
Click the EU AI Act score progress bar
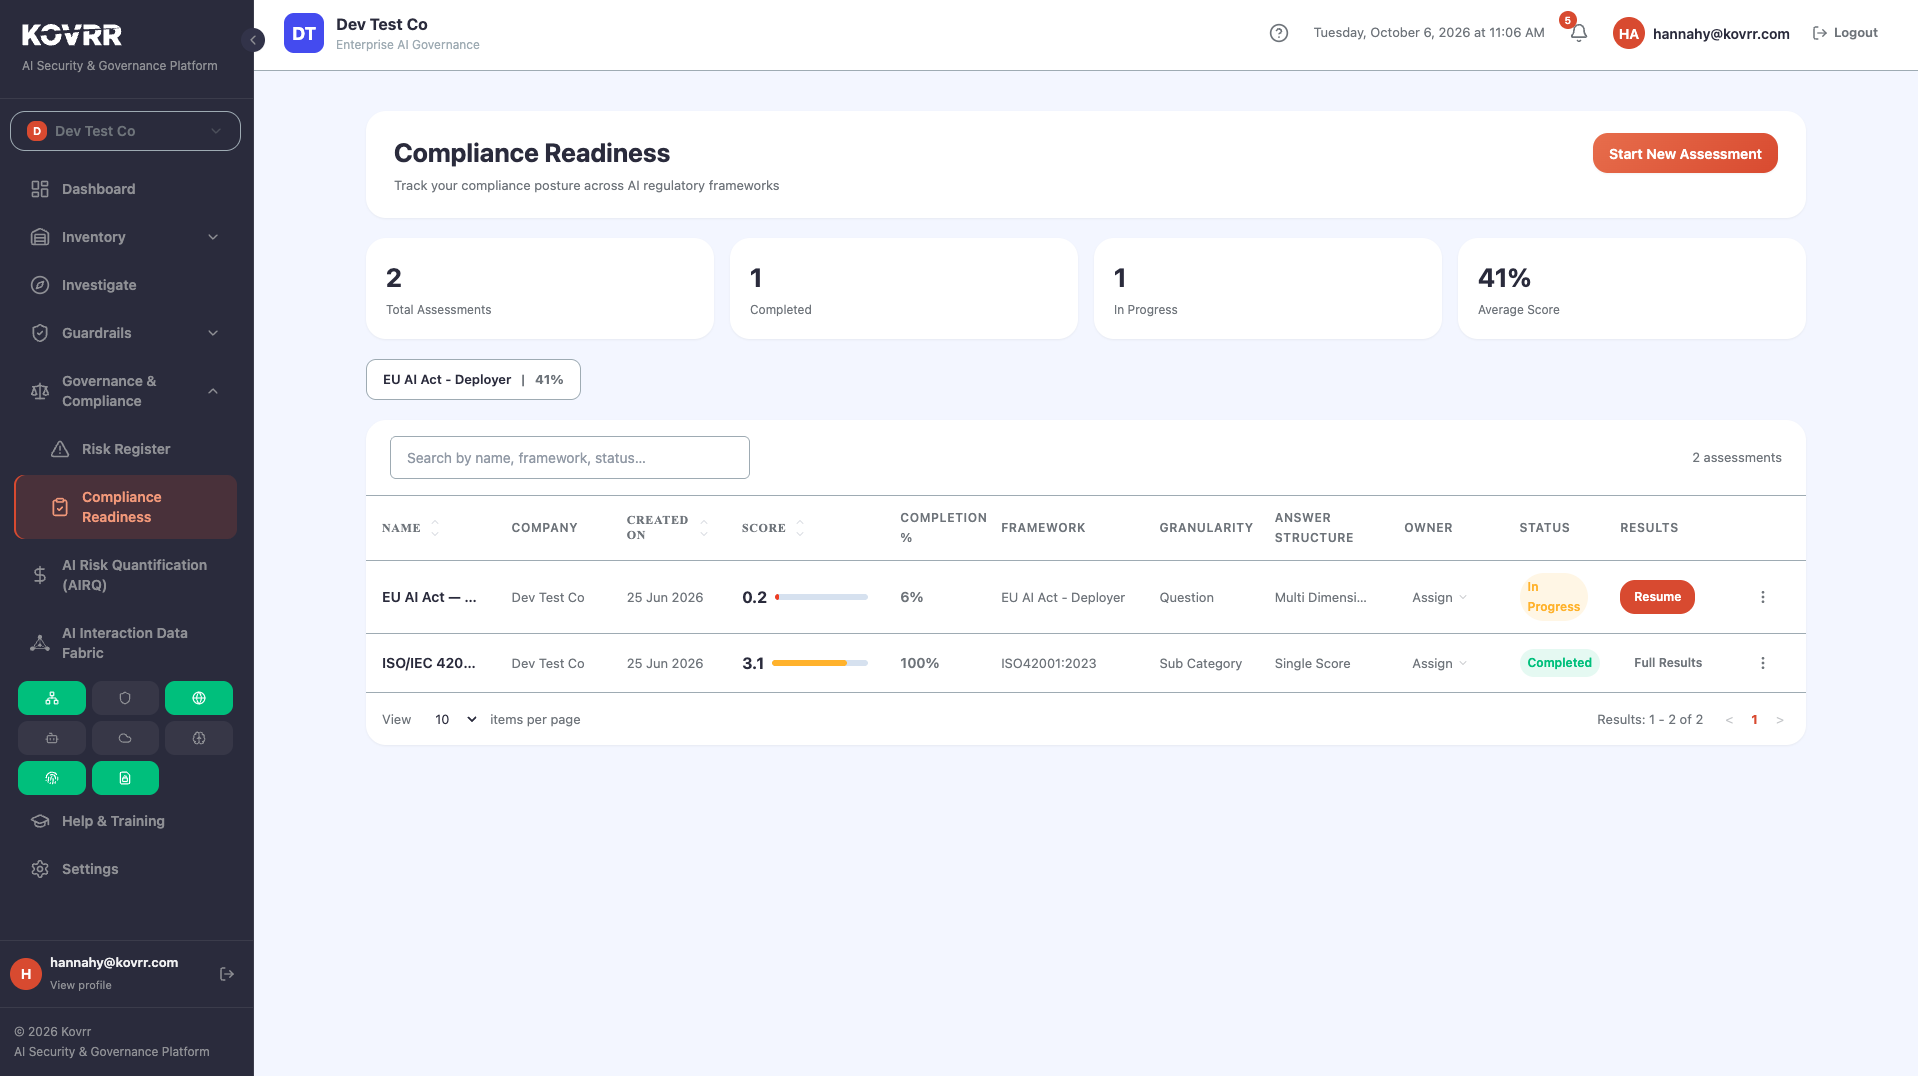[821, 597]
